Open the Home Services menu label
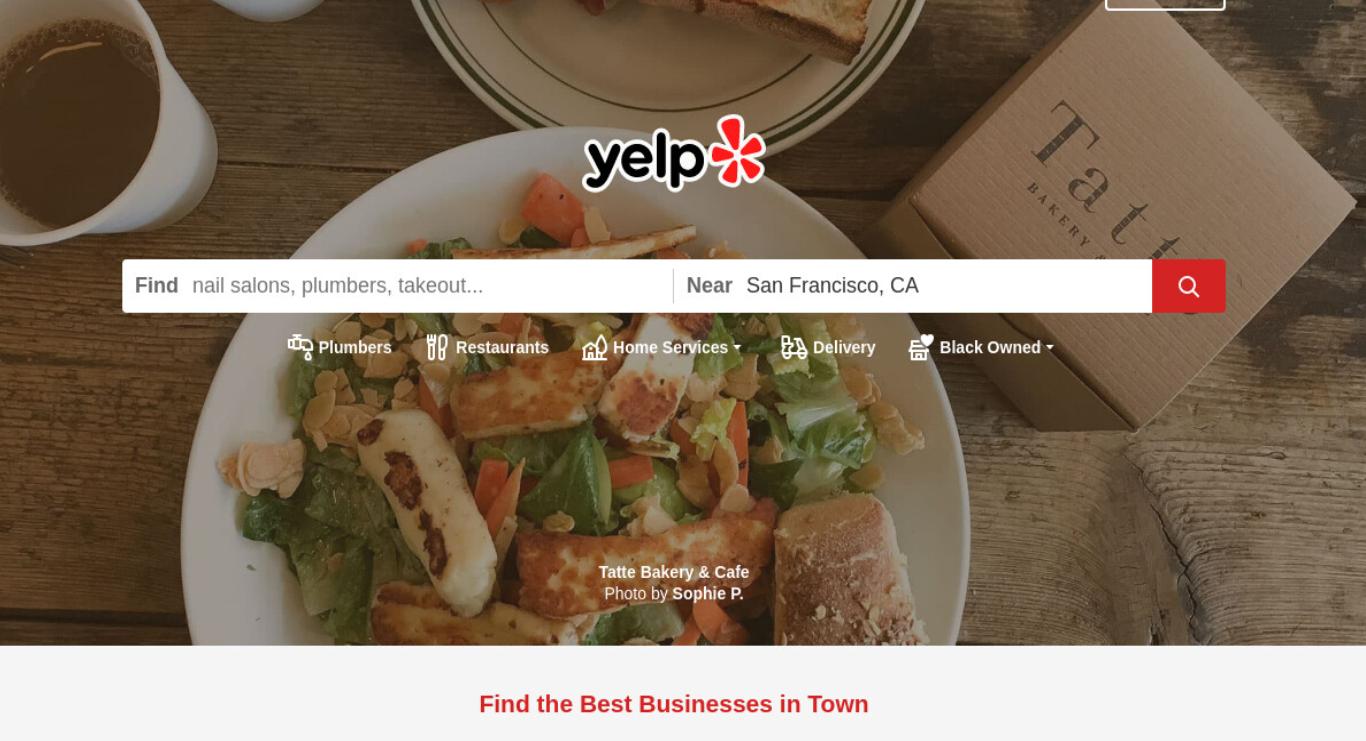The image size is (1366, 741). [670, 348]
